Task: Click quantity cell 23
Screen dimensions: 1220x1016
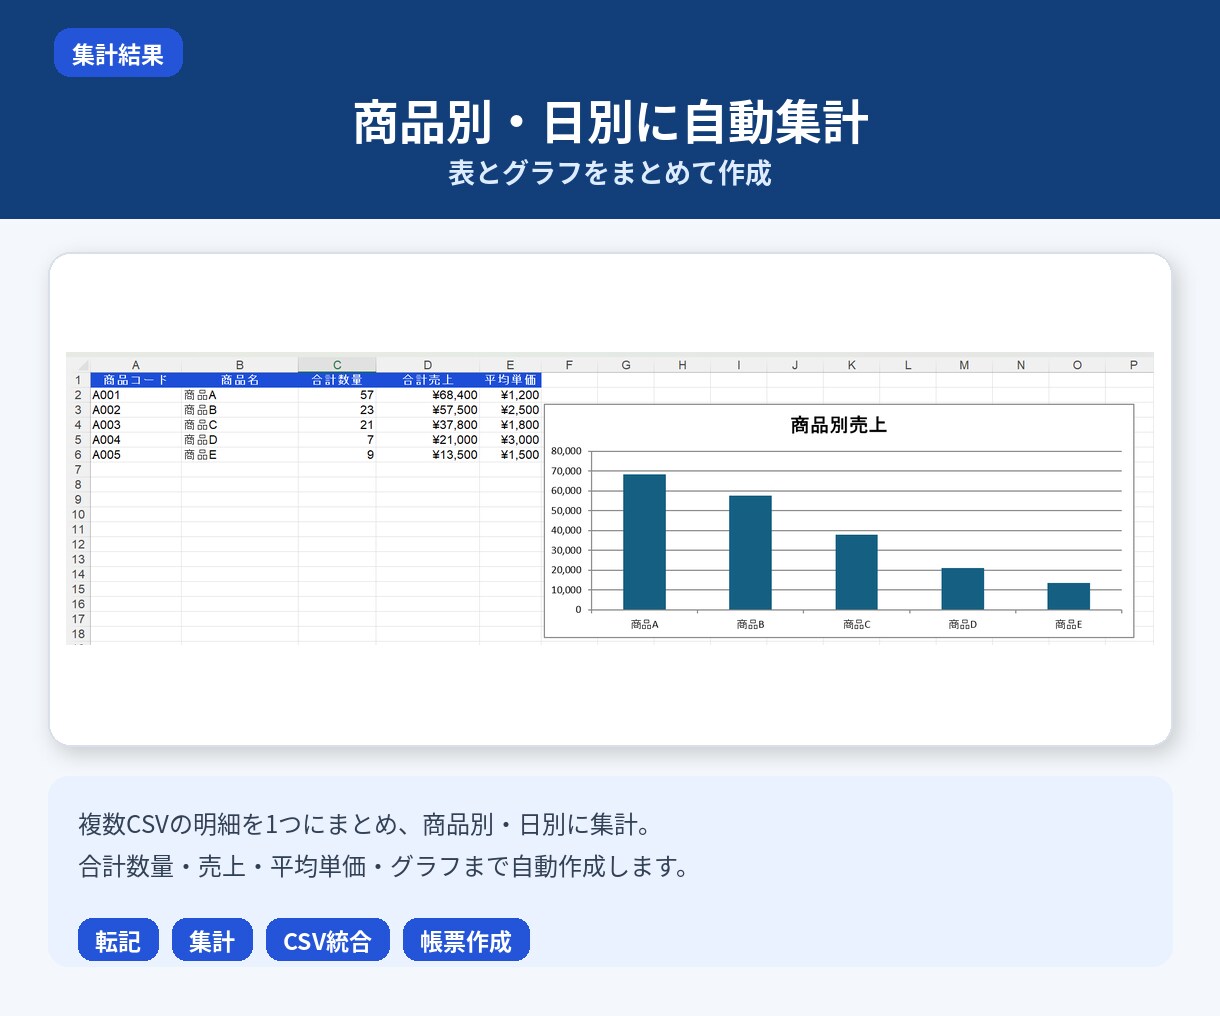Action: click(337, 410)
